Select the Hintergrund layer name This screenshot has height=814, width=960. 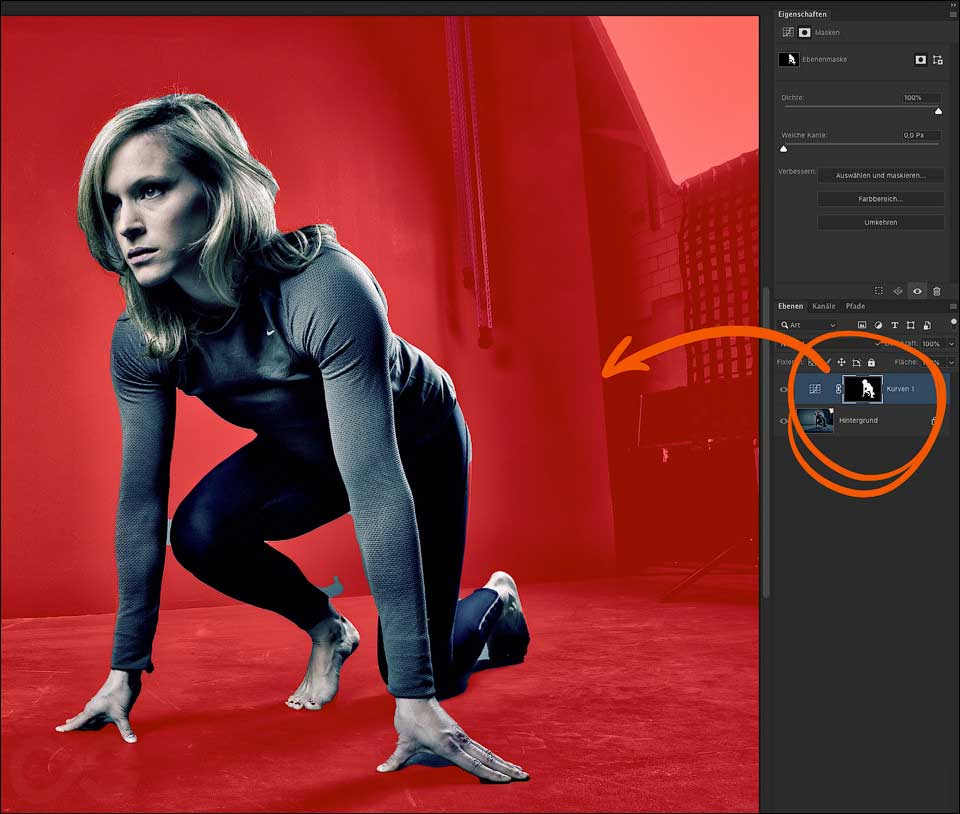point(858,420)
